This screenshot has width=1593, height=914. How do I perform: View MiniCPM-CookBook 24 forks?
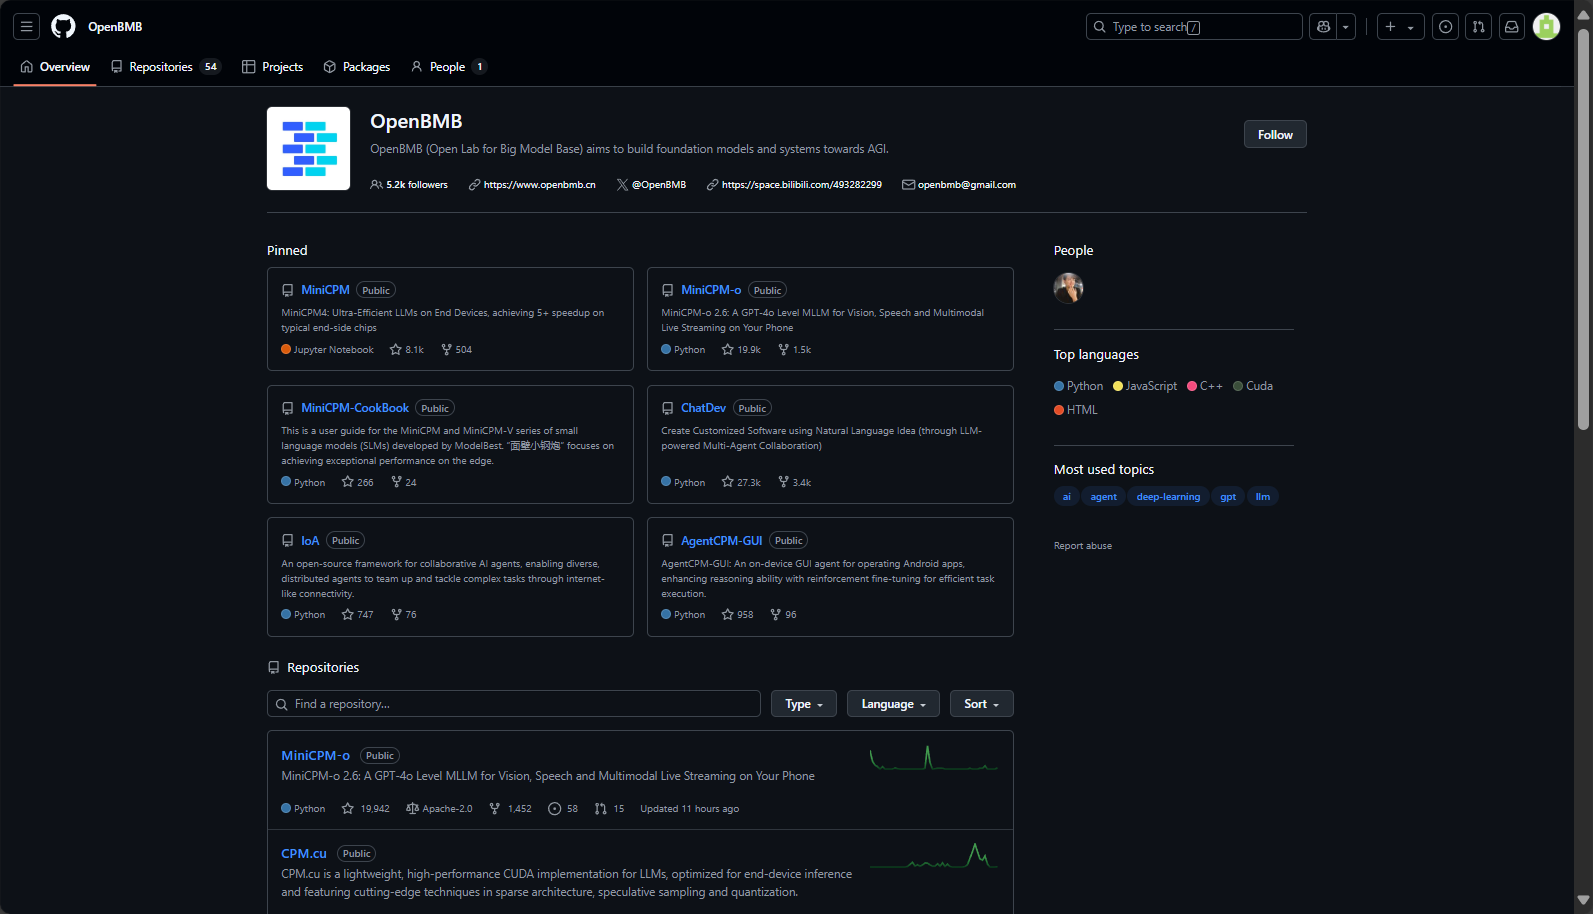click(404, 483)
